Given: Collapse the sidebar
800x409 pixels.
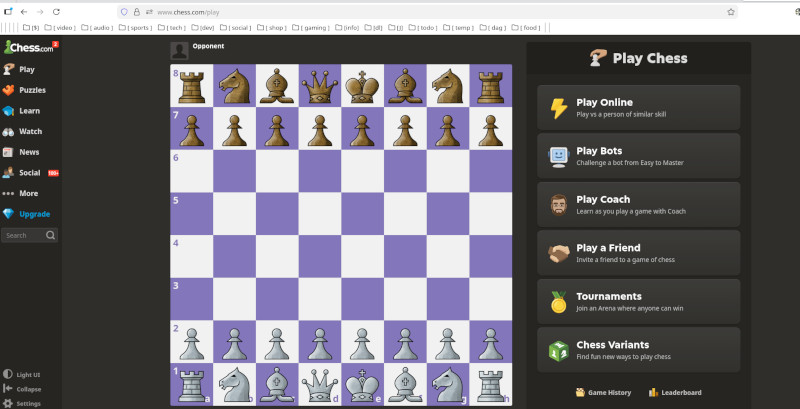Looking at the screenshot, I should [22, 389].
